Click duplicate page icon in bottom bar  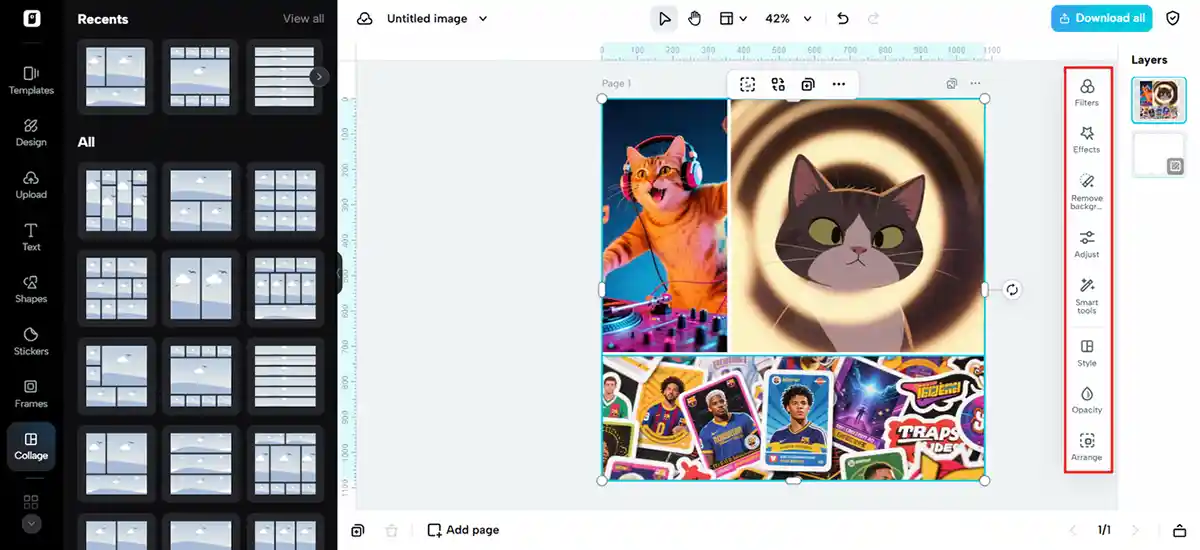tap(358, 530)
